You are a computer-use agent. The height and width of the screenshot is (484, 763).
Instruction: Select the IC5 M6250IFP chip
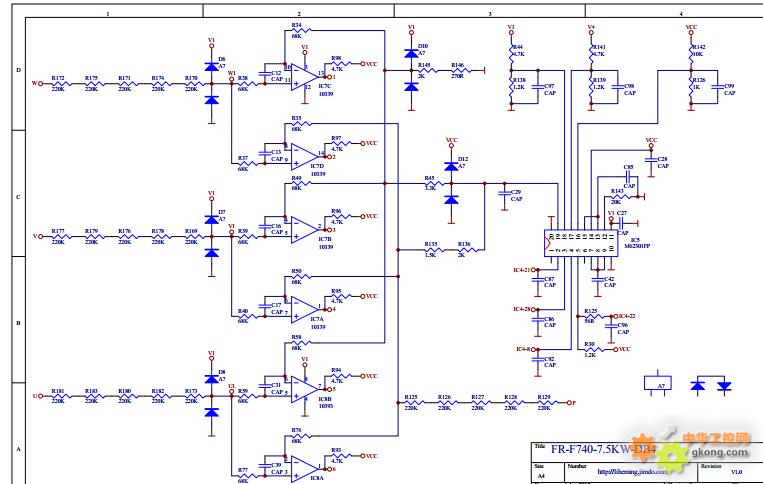(x=578, y=241)
